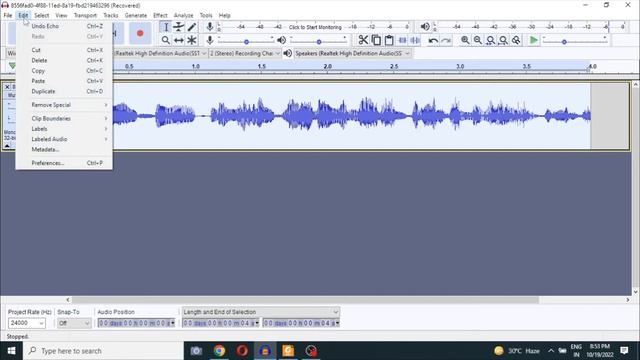Open the Effect menu

[160, 15]
